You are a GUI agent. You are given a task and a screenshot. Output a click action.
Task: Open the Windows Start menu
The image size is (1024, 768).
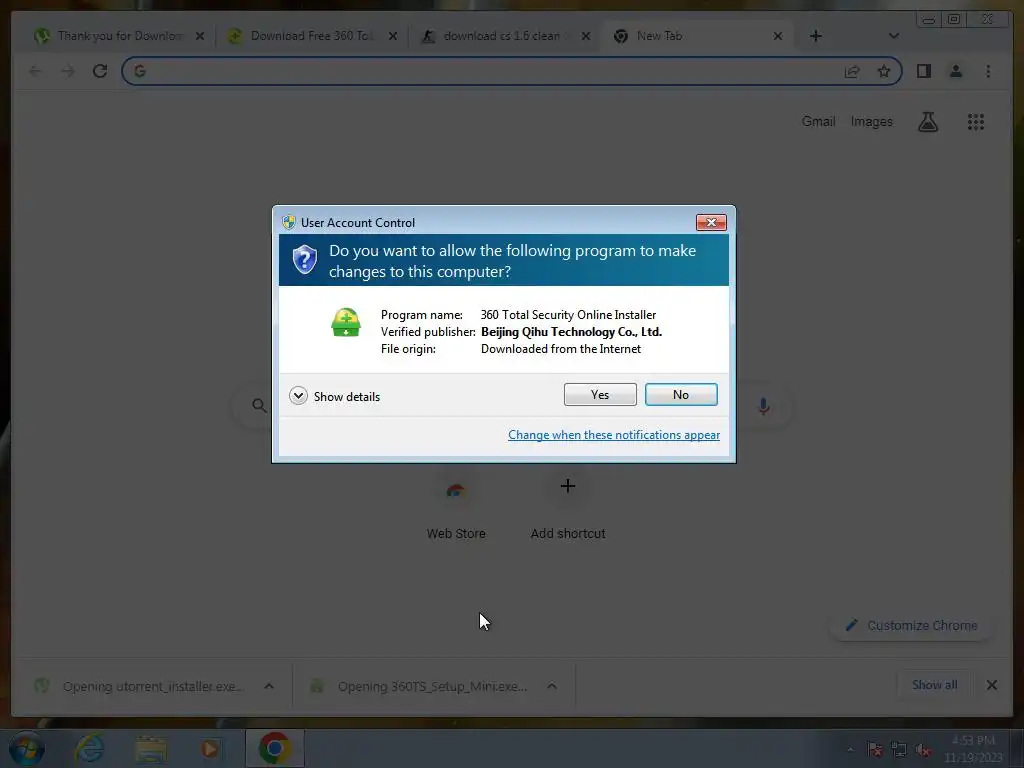tap(26, 748)
